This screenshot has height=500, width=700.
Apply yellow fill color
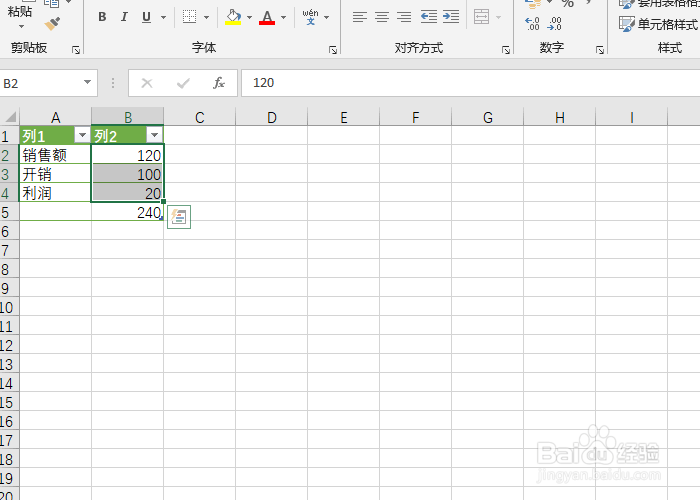(x=233, y=17)
